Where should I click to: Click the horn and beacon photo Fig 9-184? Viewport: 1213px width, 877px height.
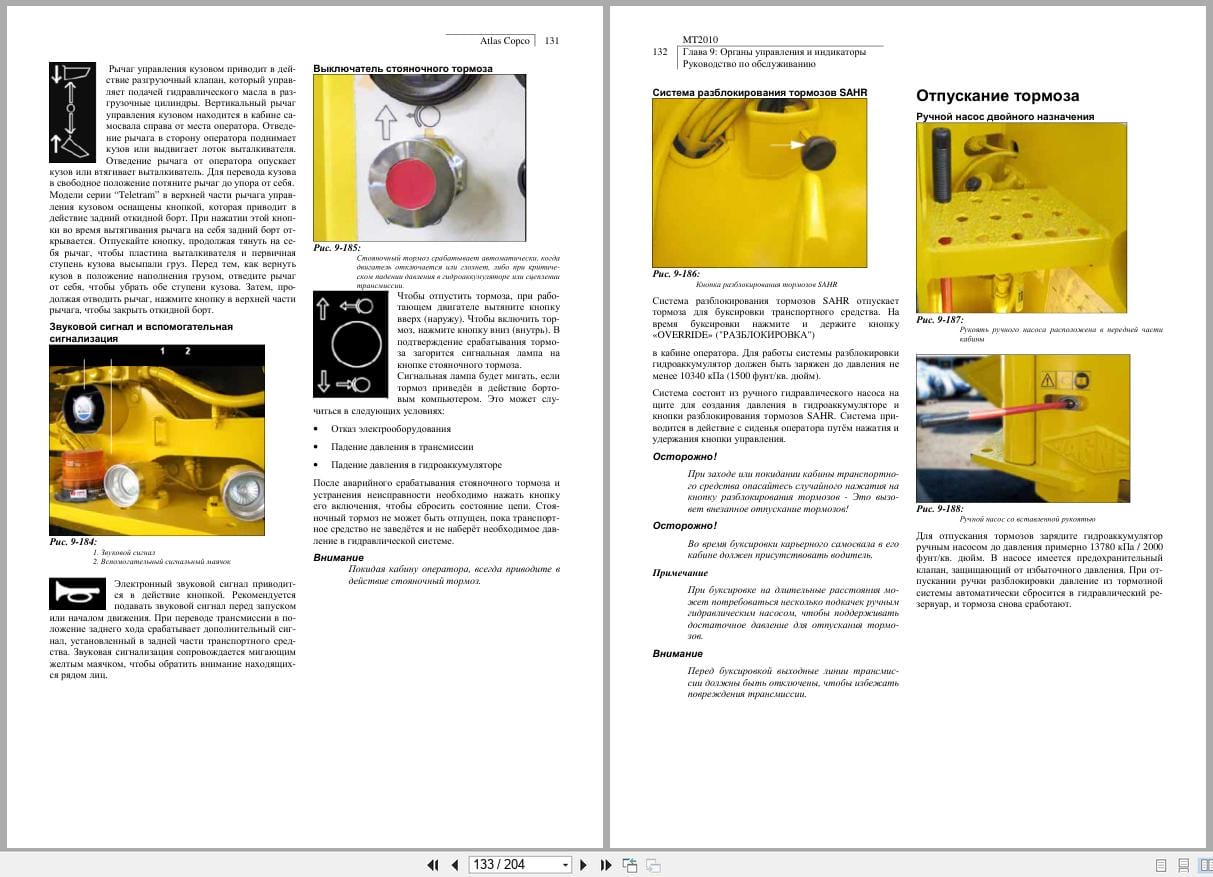click(x=156, y=440)
